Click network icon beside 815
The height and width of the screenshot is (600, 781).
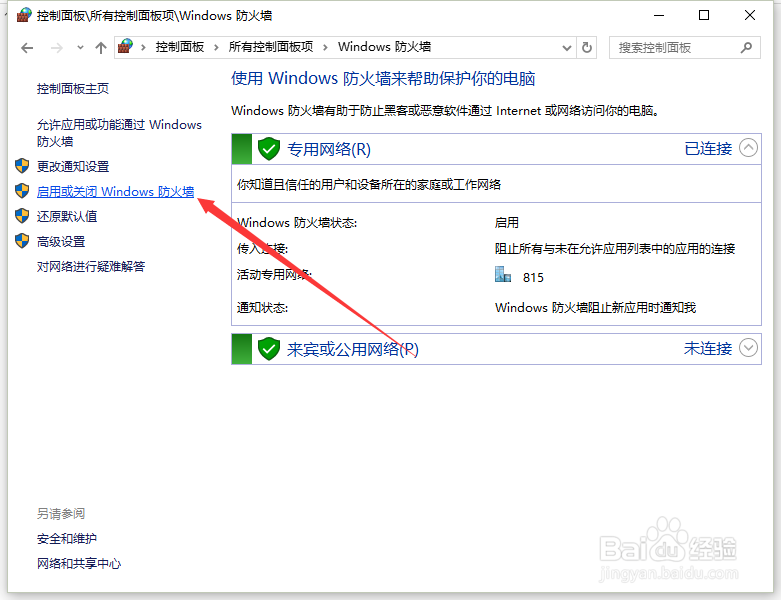503,274
